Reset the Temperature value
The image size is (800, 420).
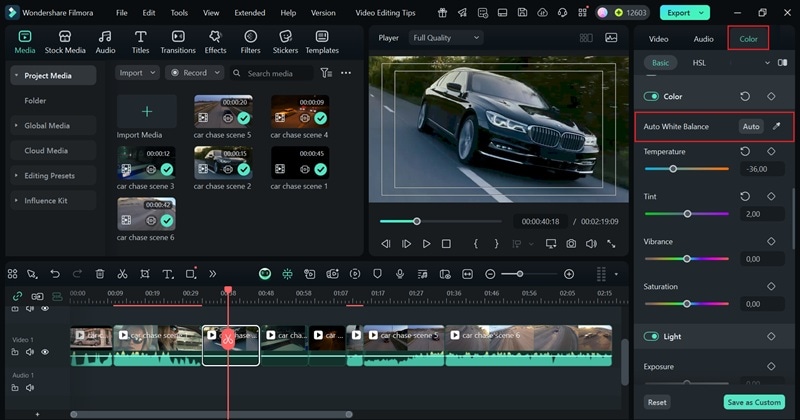745,152
